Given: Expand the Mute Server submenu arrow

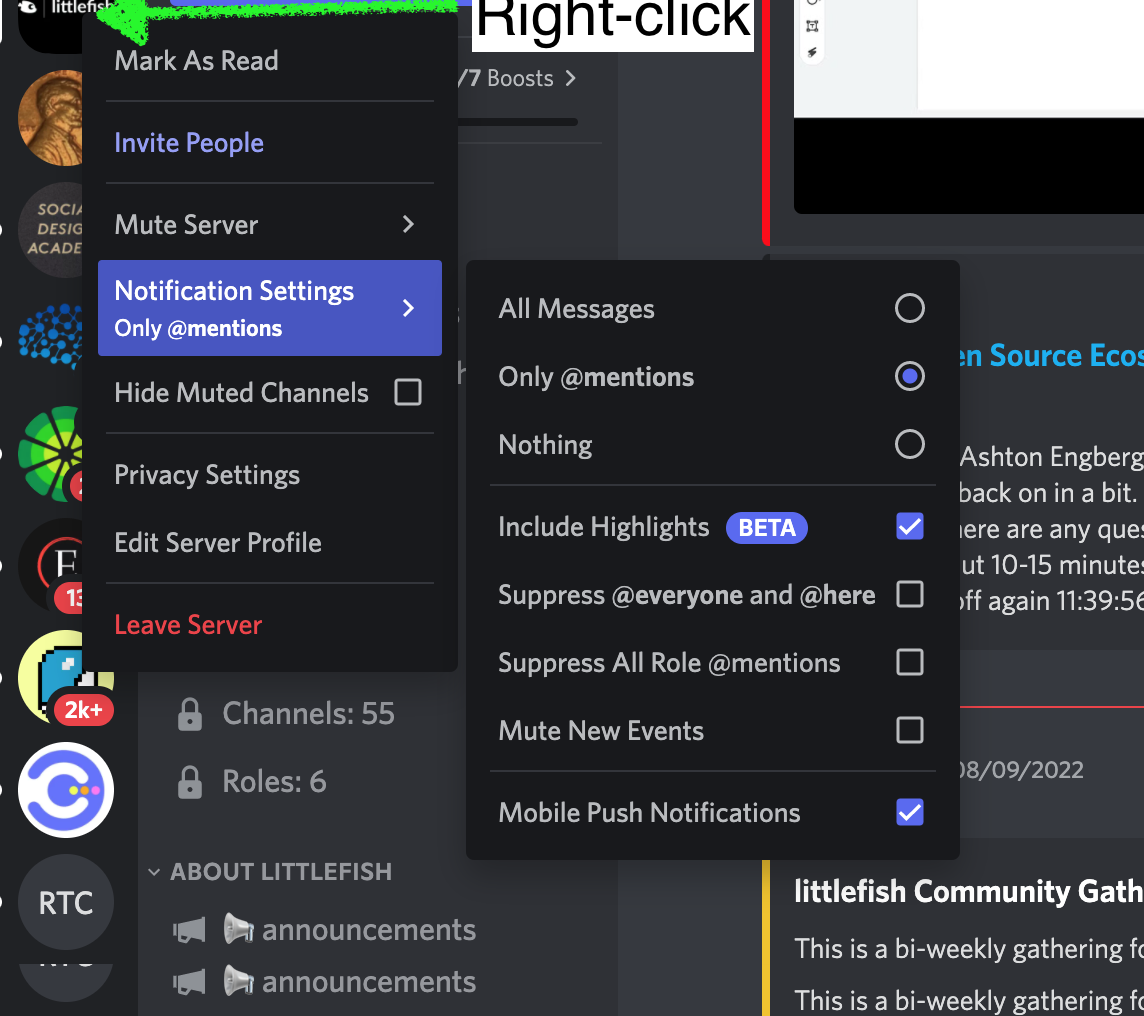Looking at the screenshot, I should (408, 225).
